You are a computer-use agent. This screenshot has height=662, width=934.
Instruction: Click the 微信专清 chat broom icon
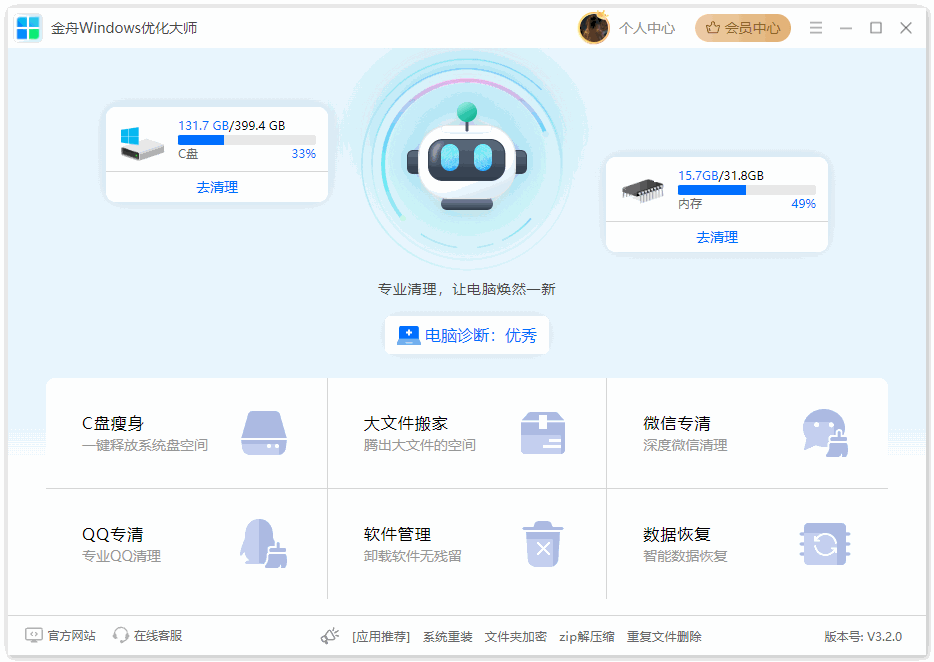825,433
